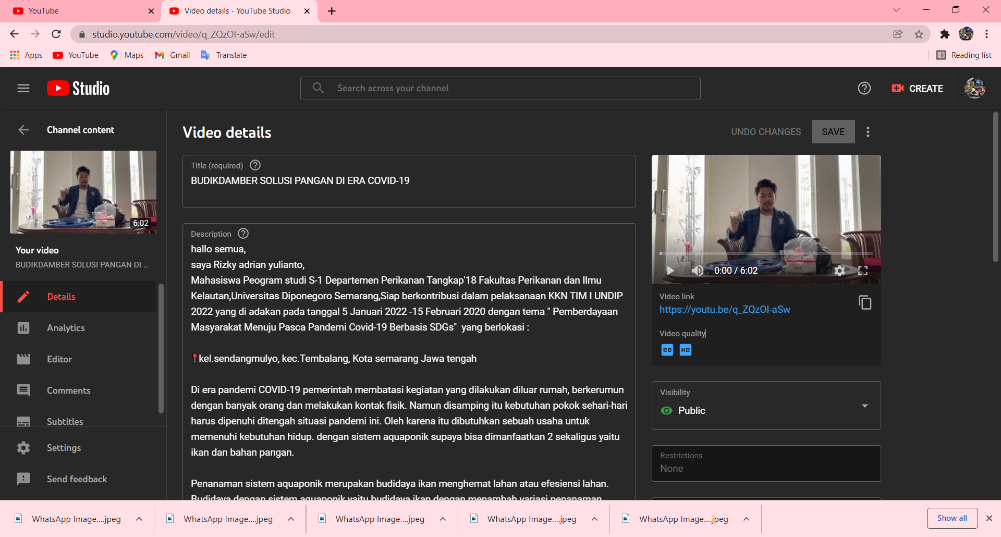
Task: Open the Chrome three-dot menu
Action: [x=987, y=34]
